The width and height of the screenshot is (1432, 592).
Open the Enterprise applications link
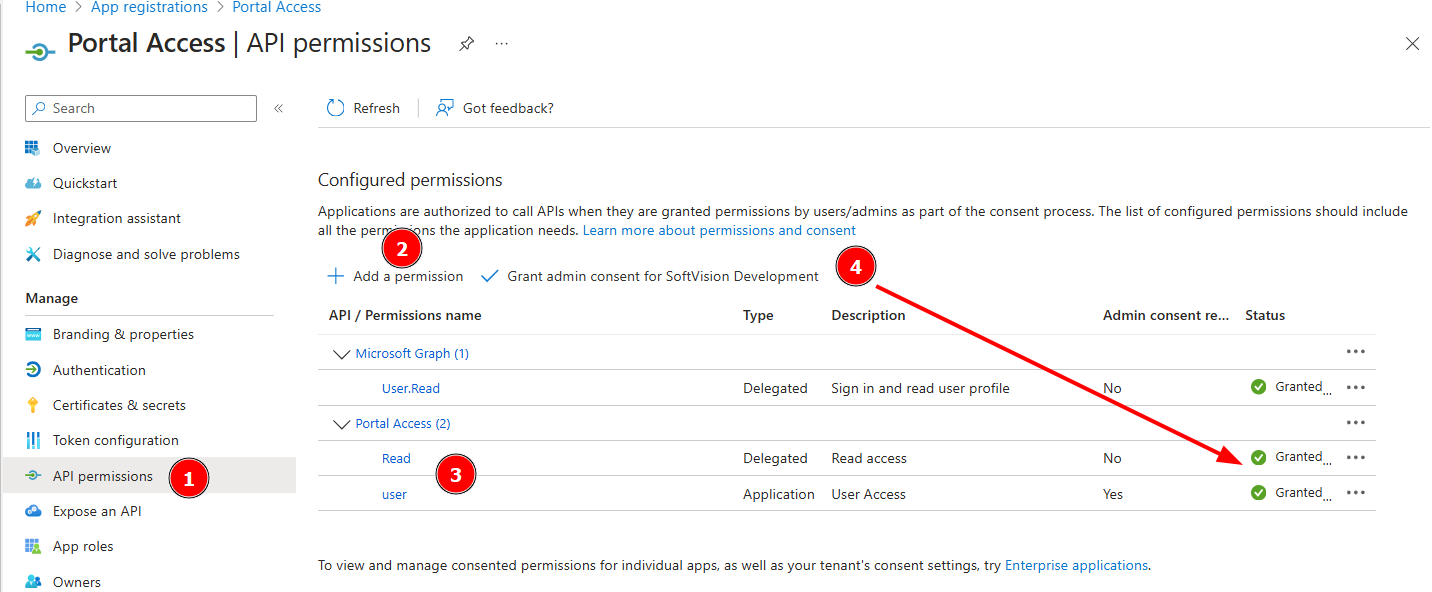(1076, 565)
